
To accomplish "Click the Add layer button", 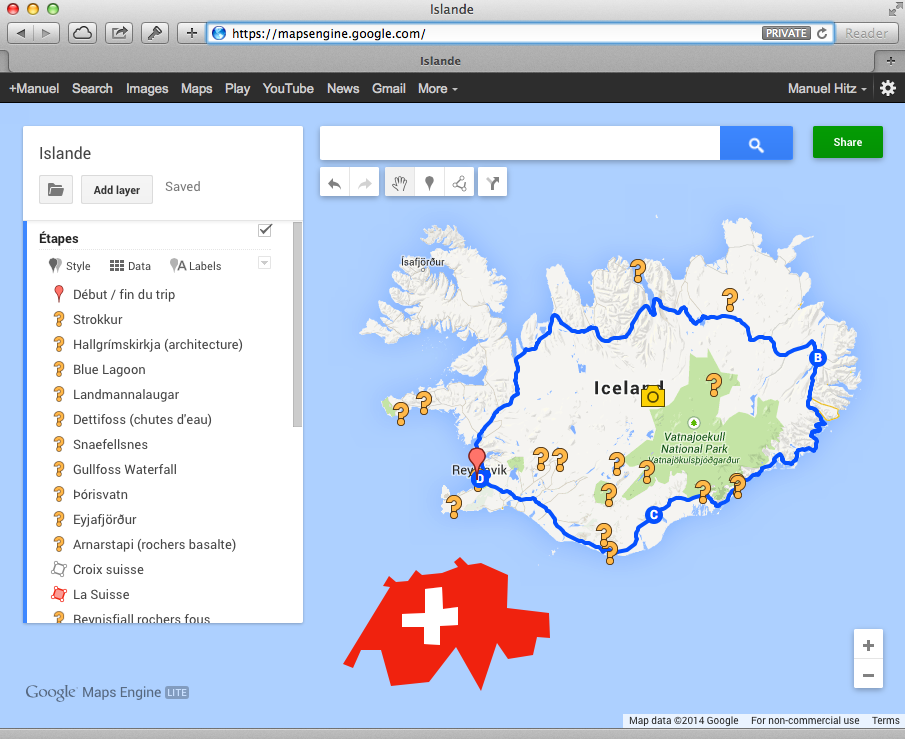I will click(x=117, y=189).
